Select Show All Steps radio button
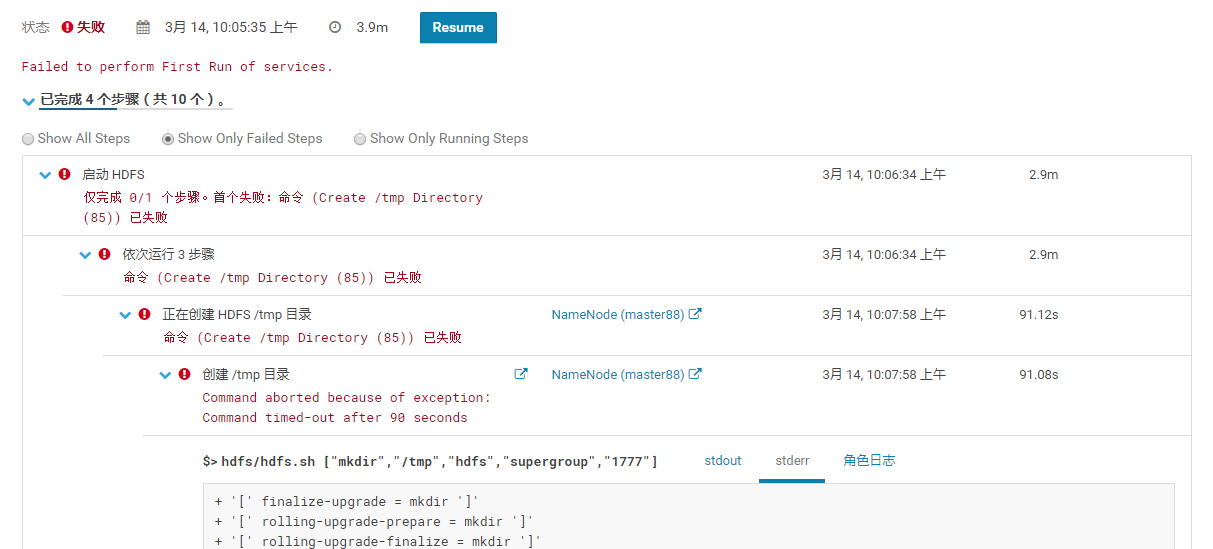The height and width of the screenshot is (549, 1213). coord(28,139)
